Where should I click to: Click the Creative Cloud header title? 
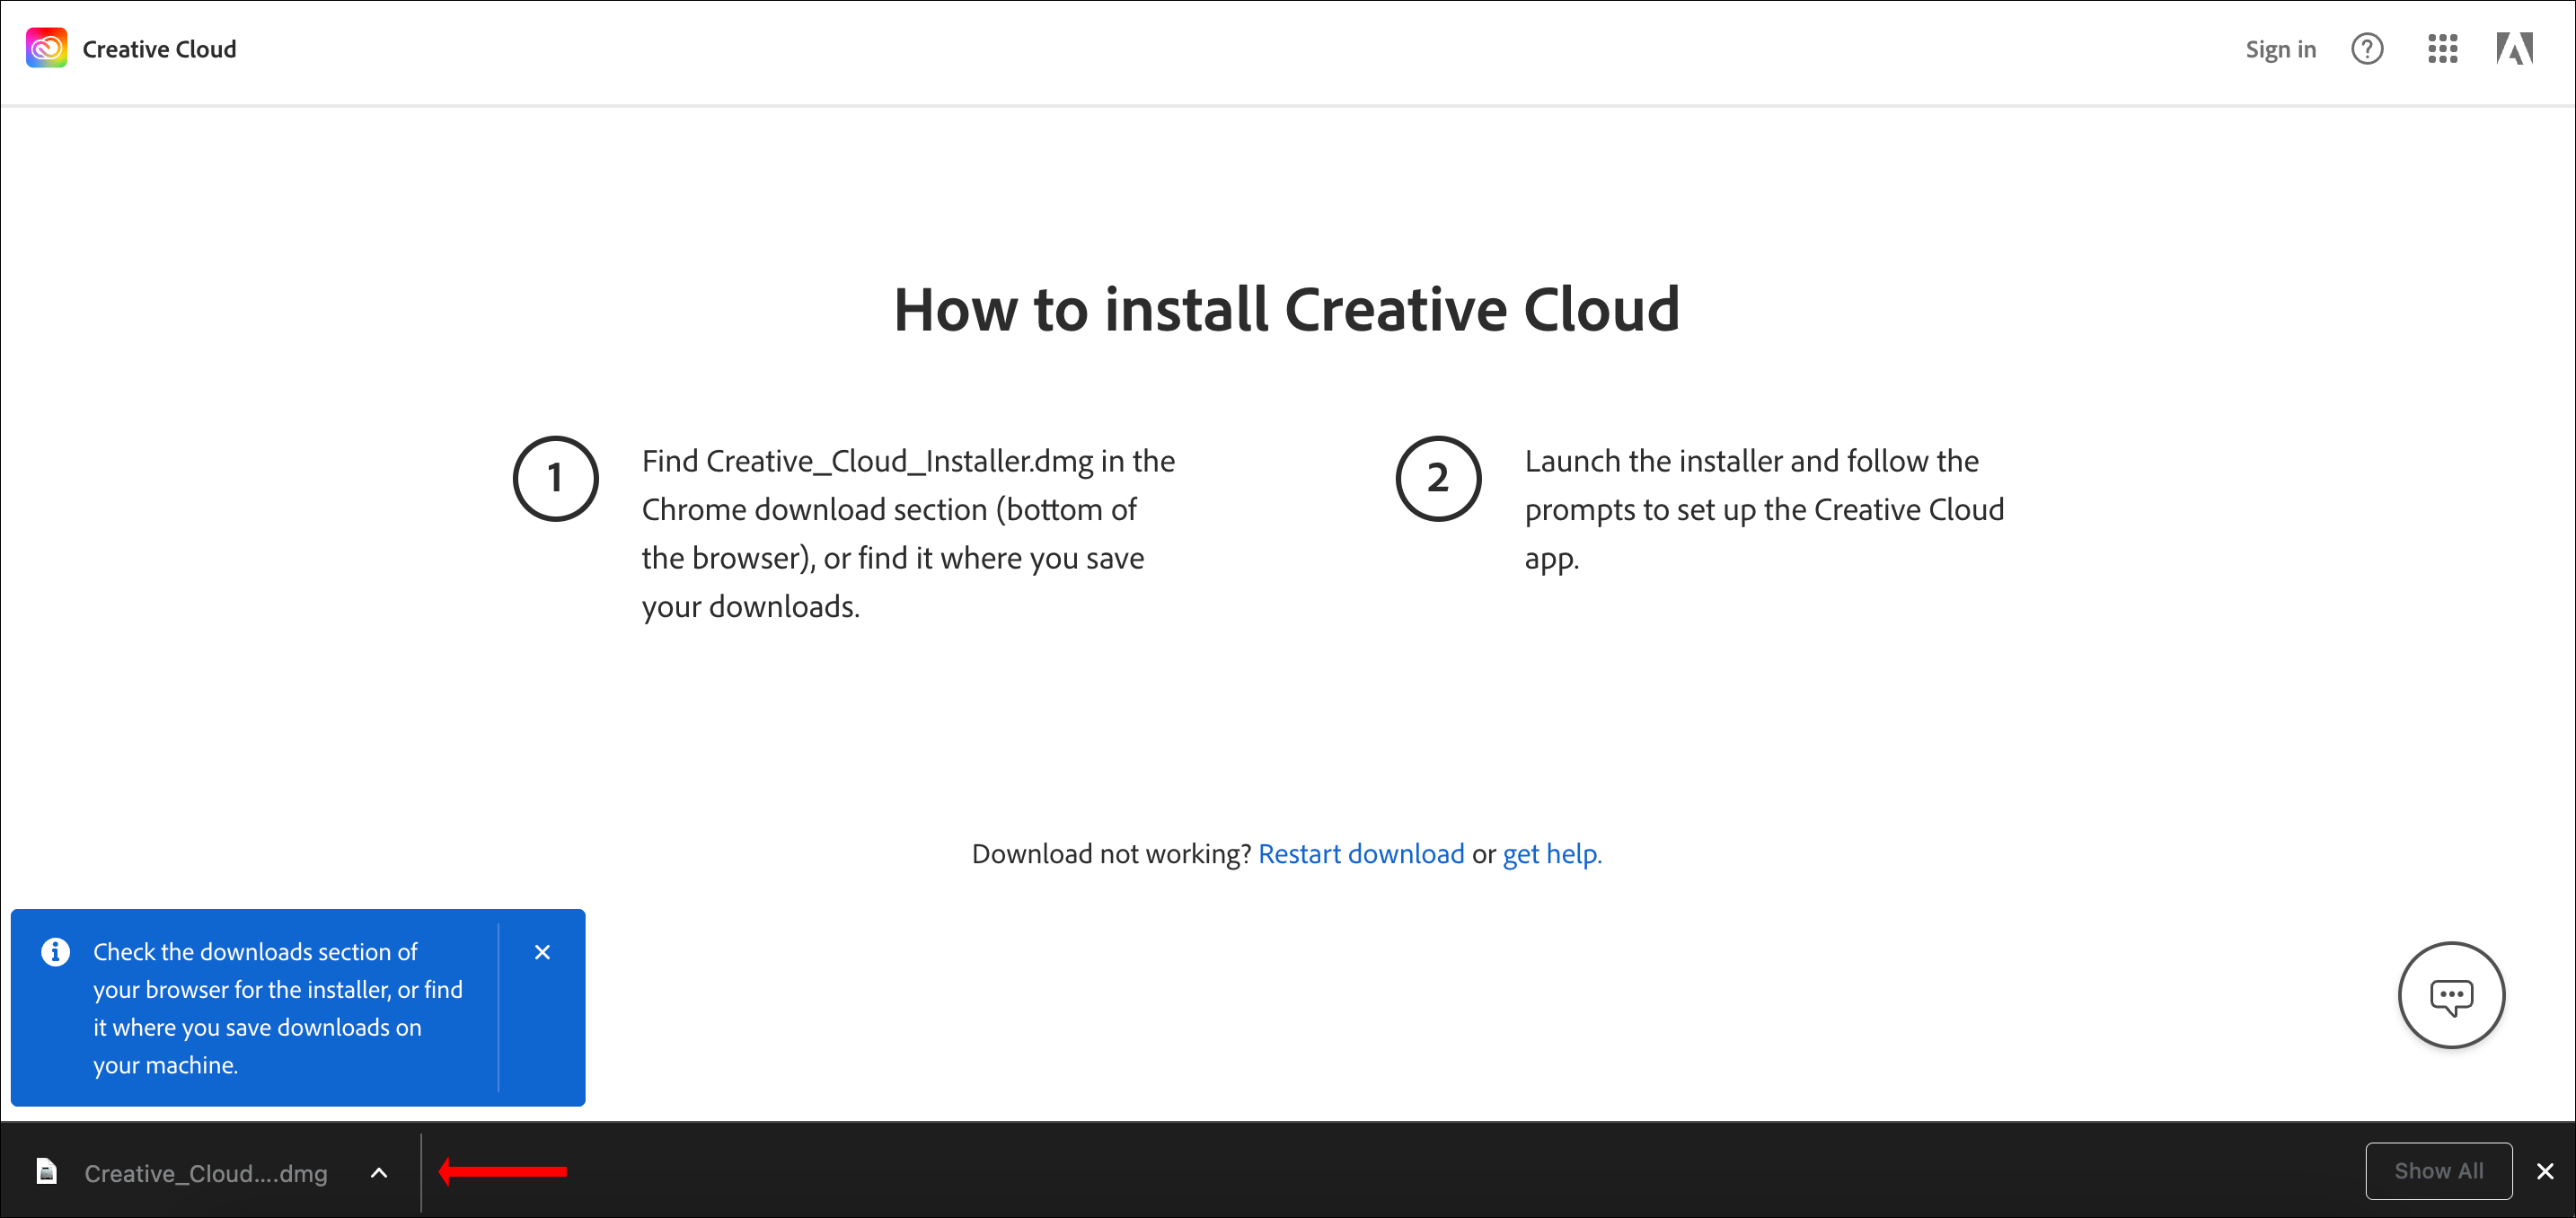tap(158, 48)
